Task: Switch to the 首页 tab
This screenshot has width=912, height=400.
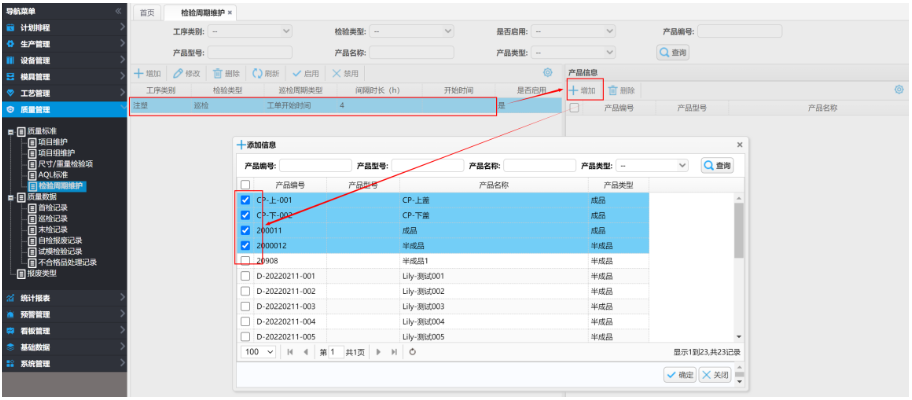Action: pyautogui.click(x=147, y=12)
